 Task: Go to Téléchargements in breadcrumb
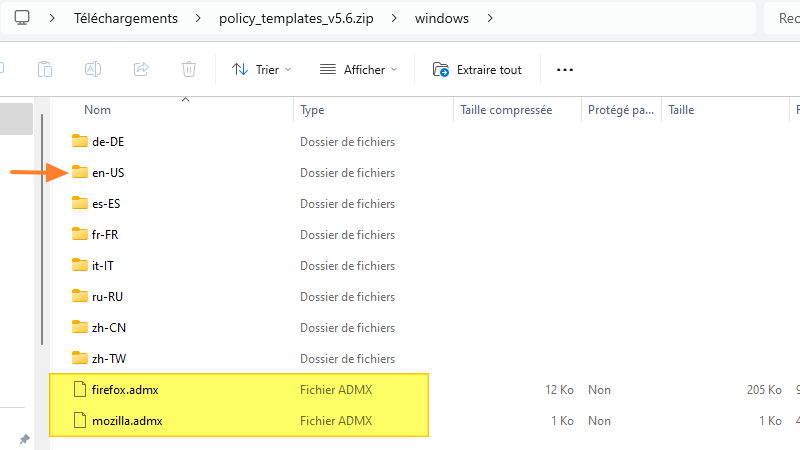126,18
